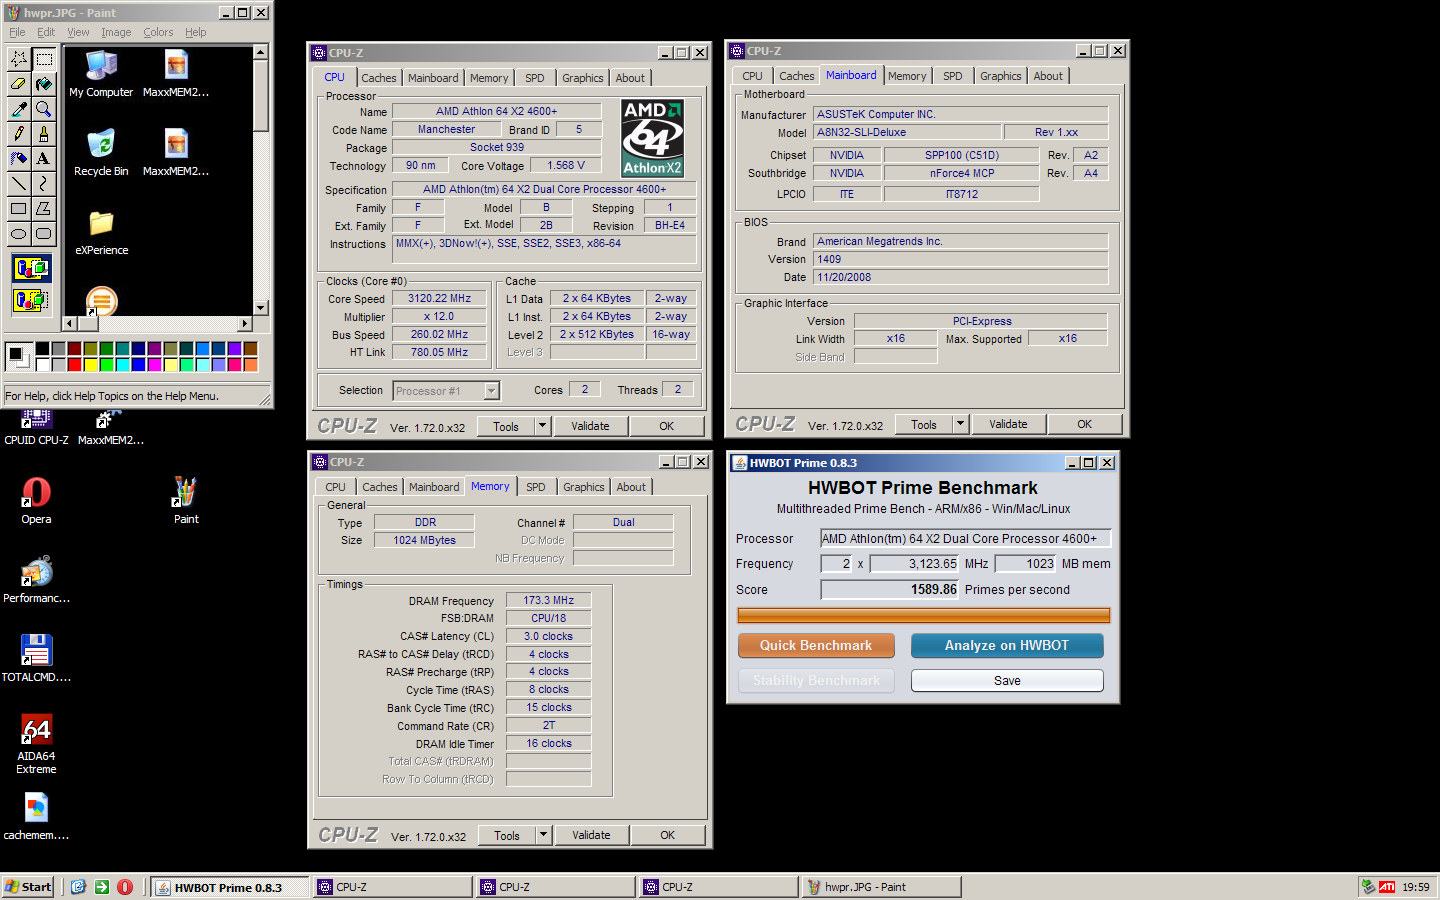Open the Tools dropdown arrow in Memory window

click(544, 835)
